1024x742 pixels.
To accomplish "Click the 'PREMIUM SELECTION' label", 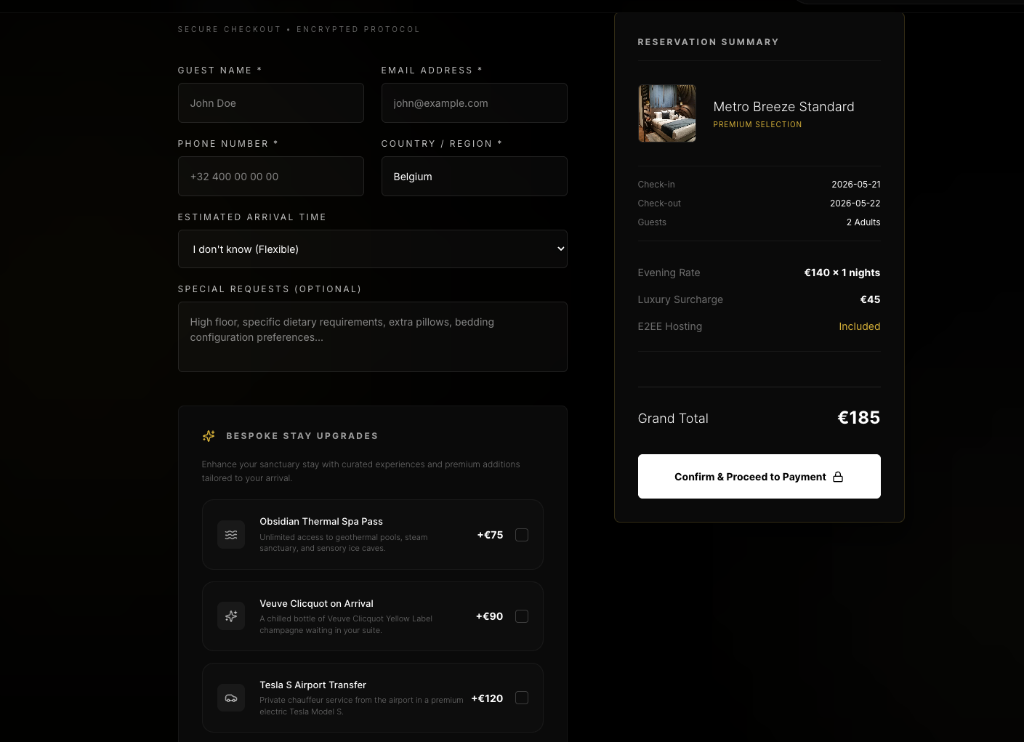I will click(x=758, y=124).
